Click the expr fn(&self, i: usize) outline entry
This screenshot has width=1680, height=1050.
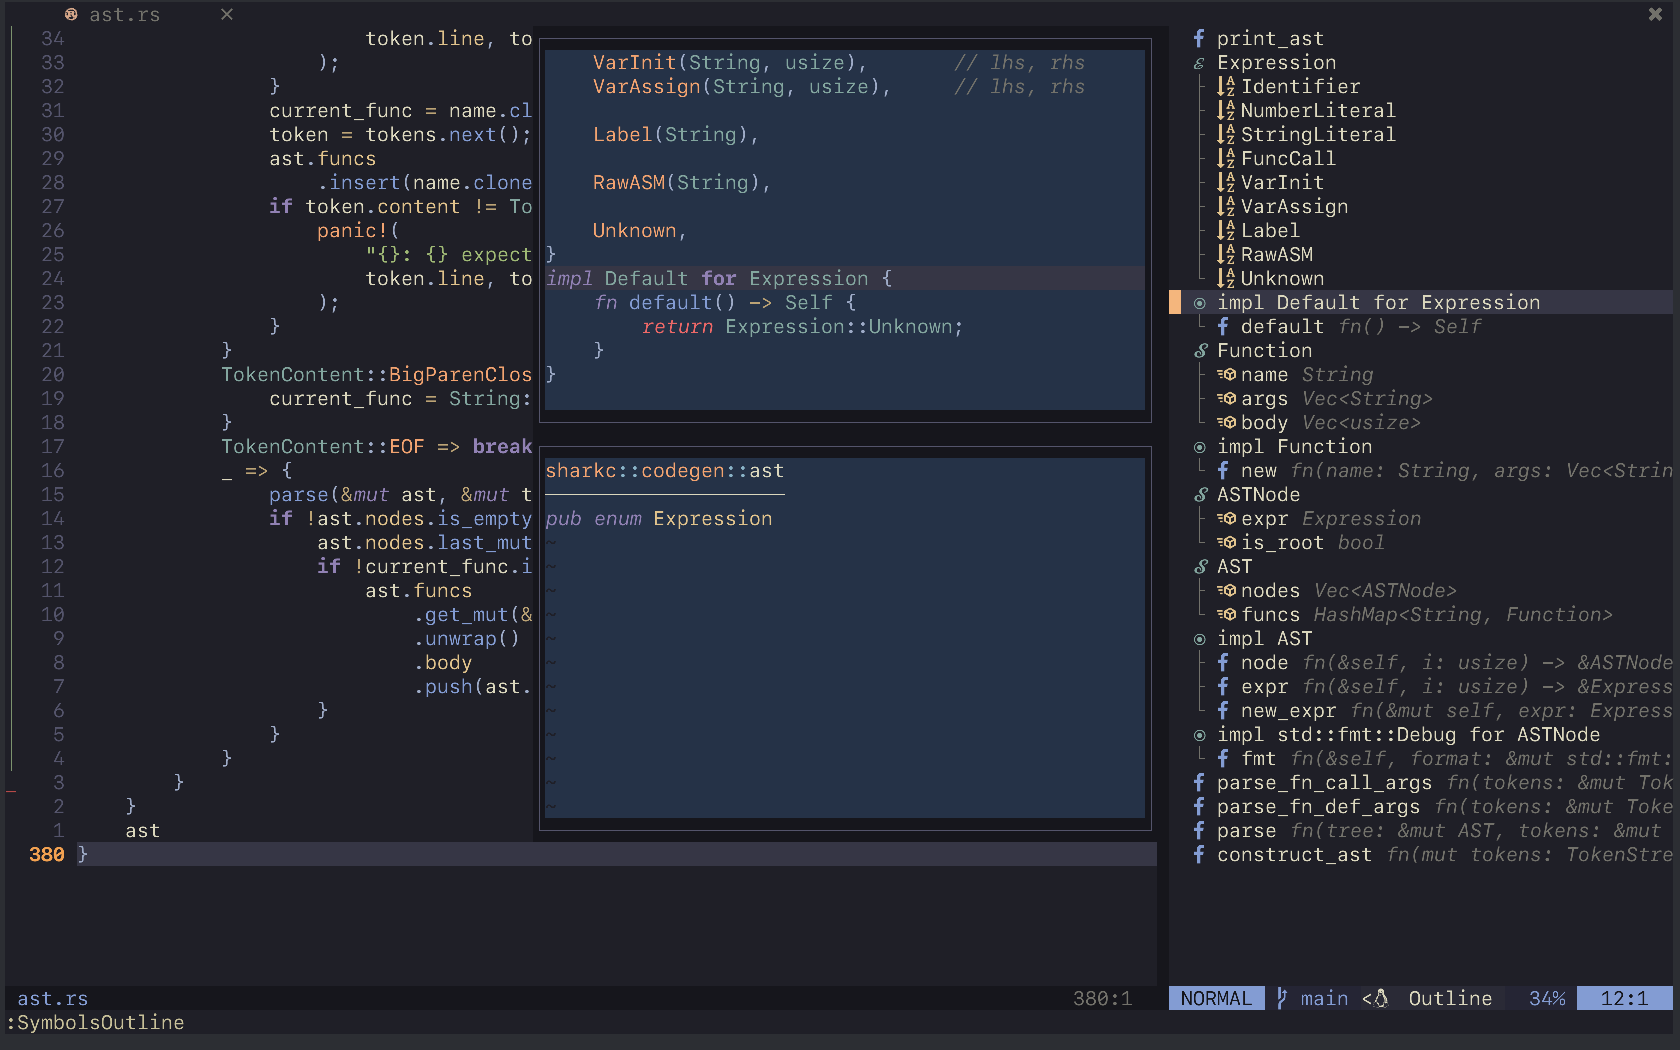pos(1456,686)
